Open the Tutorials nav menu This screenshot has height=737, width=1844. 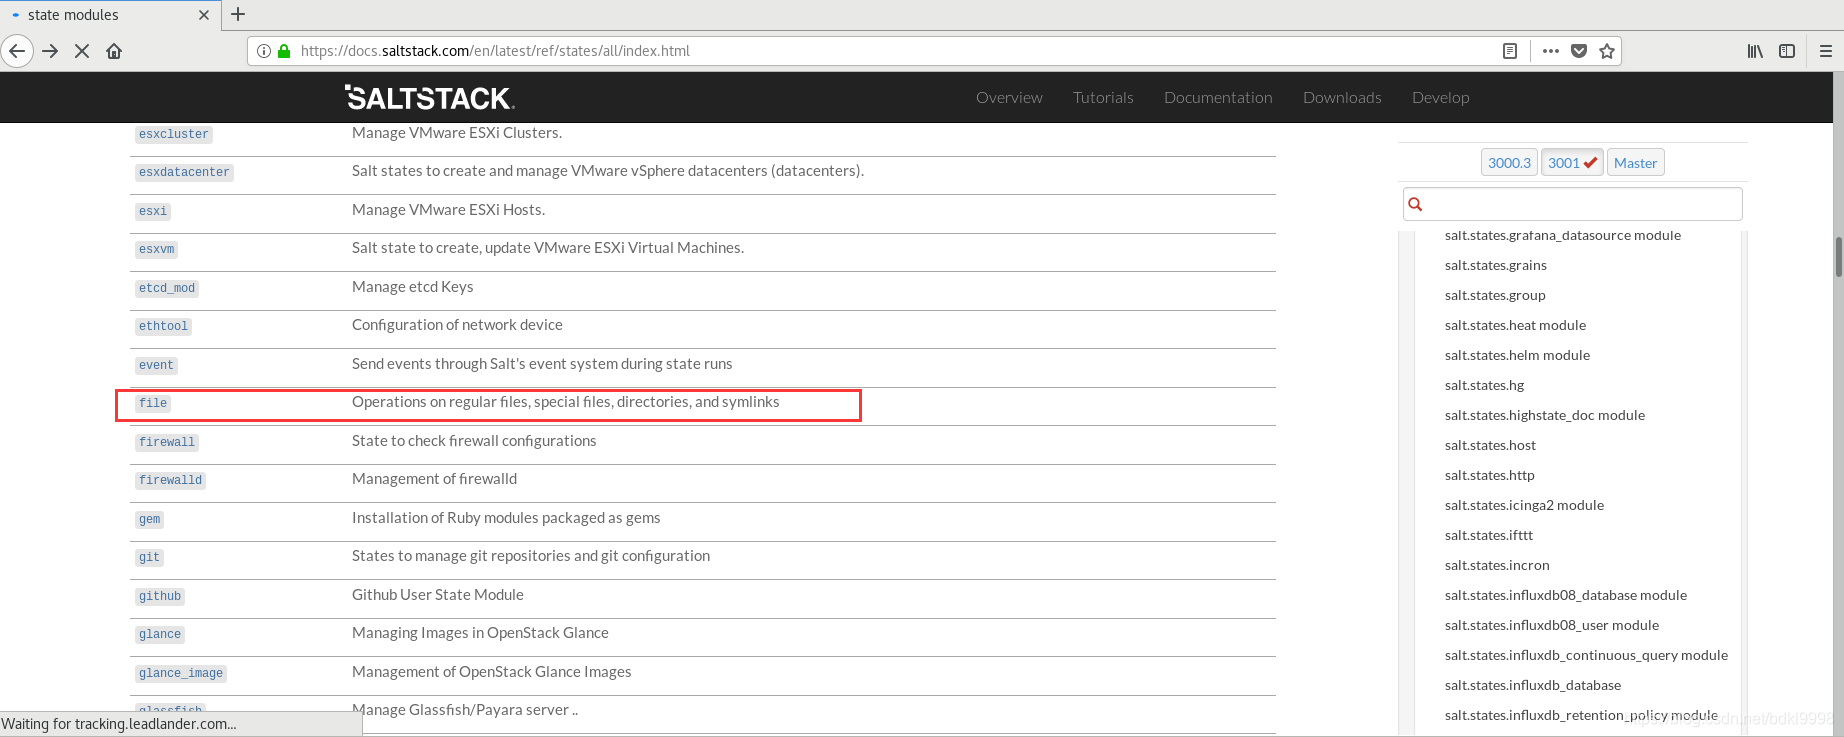coord(1103,97)
